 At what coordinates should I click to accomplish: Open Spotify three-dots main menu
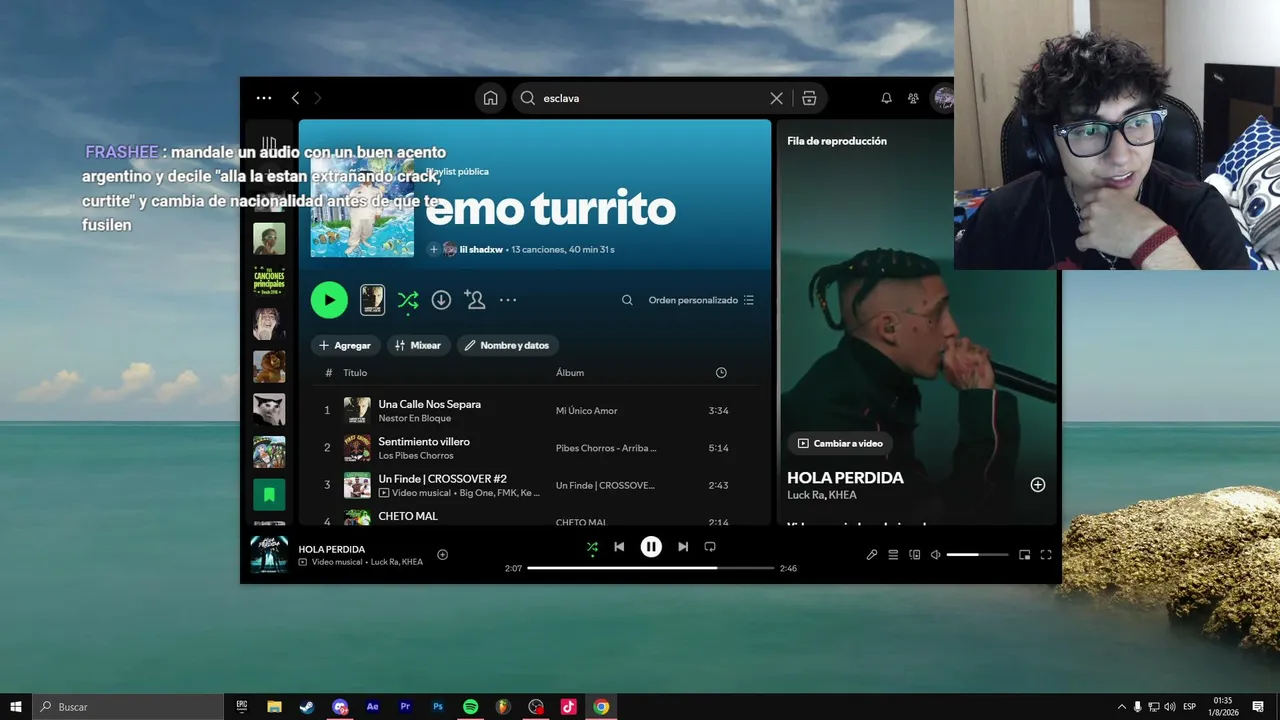pyautogui.click(x=264, y=98)
